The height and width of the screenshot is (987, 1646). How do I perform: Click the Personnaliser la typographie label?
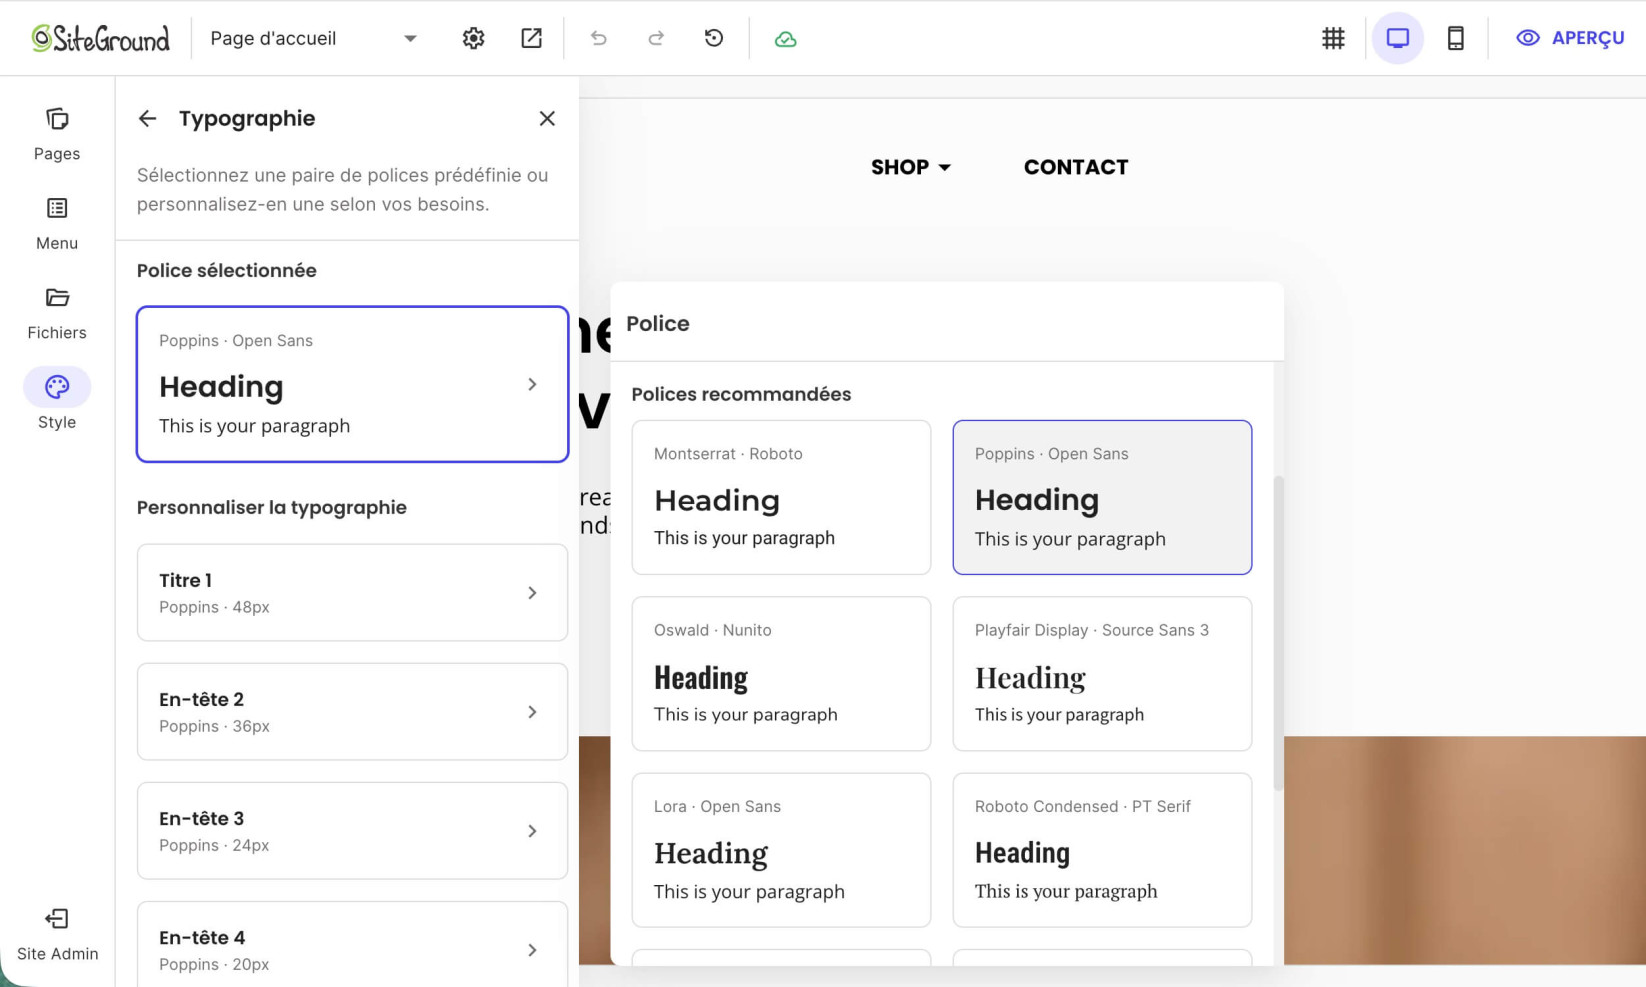(272, 507)
